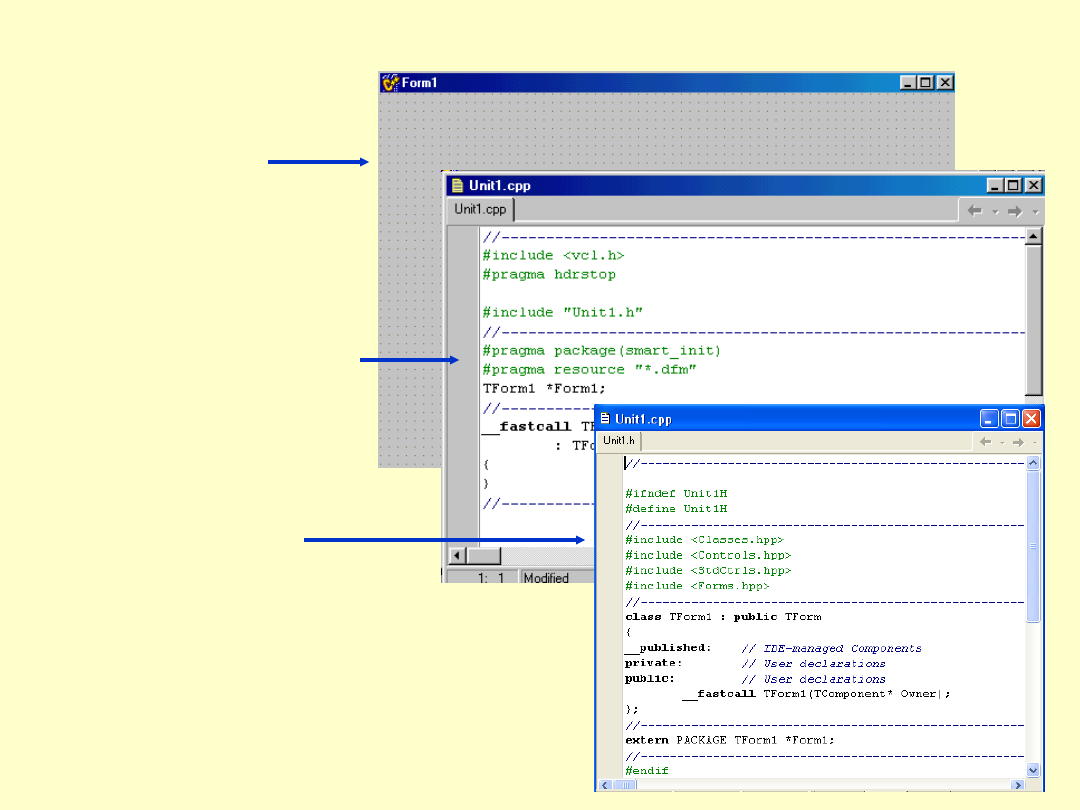Click the 'class TForm1 : public TForm' line
The image size is (1080, 810).
coord(723,617)
